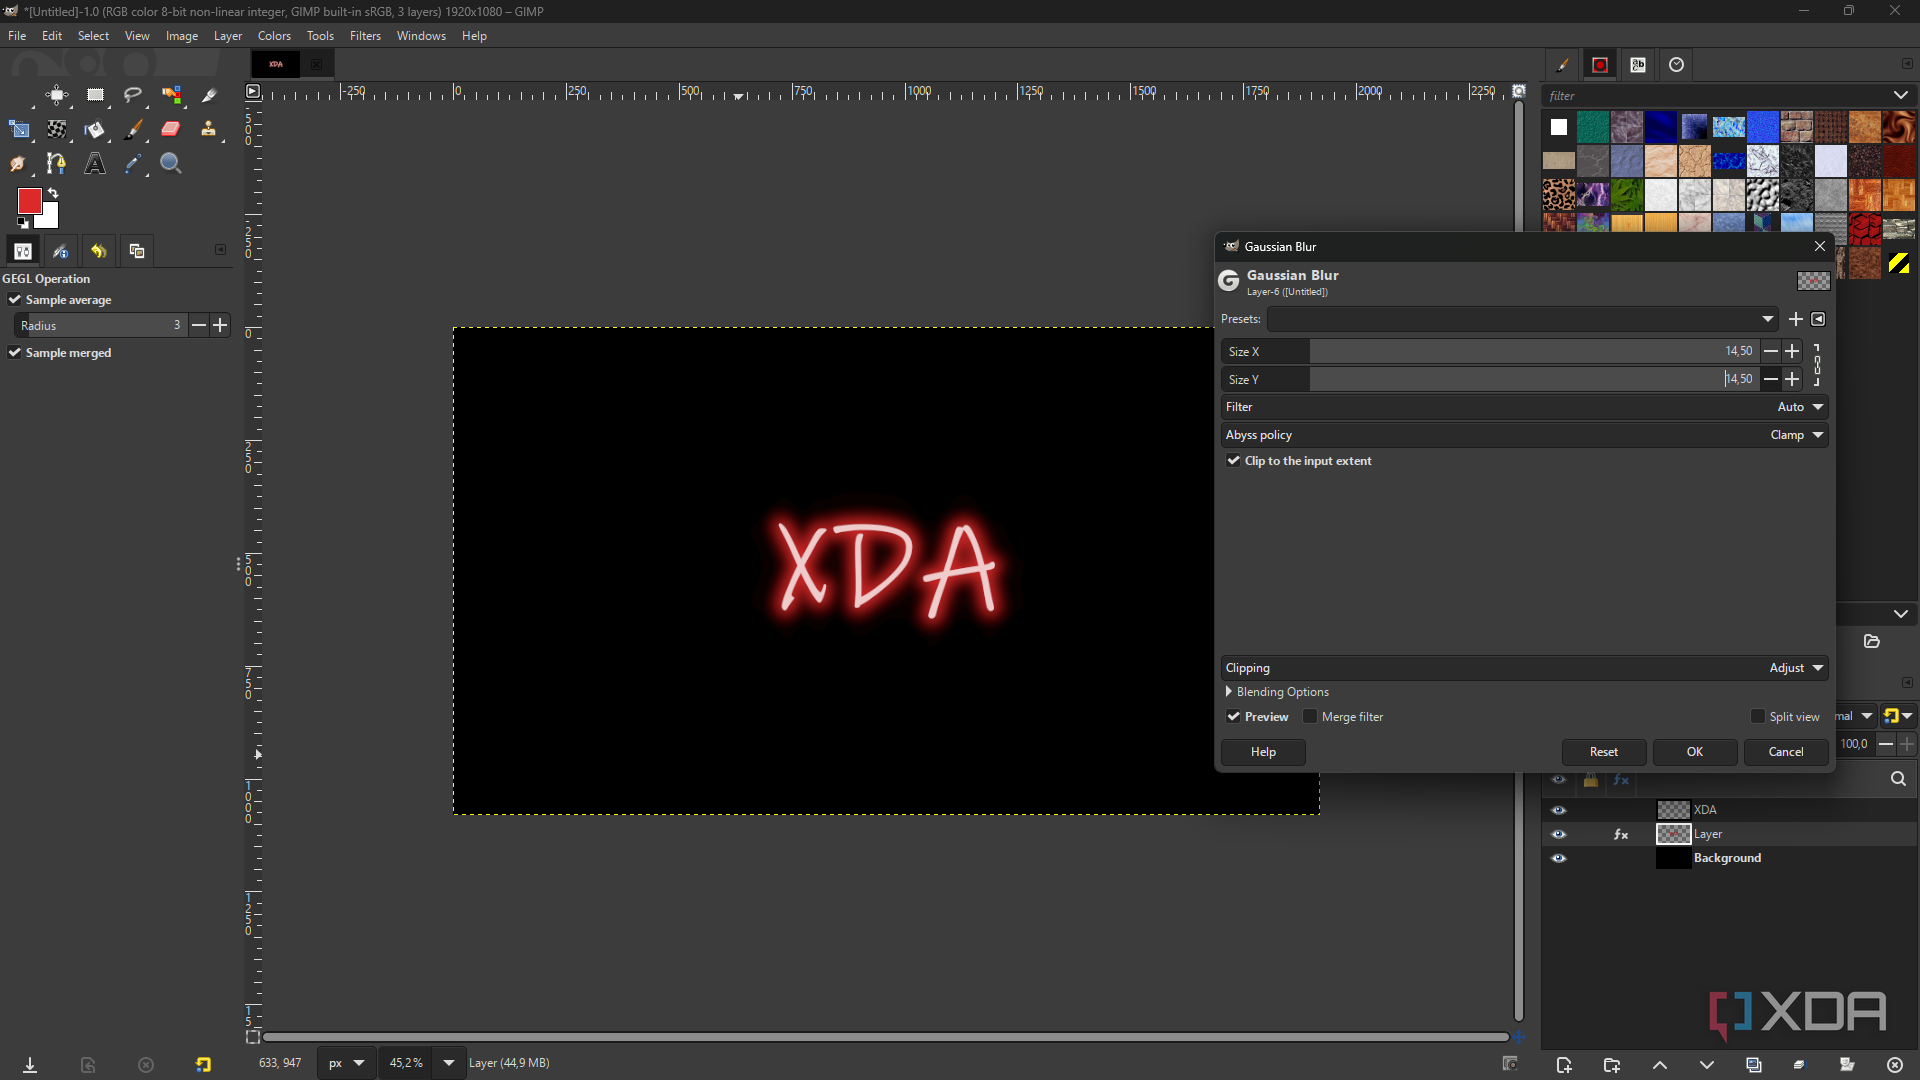Click OK in Gaussian Blur dialog
Image resolution: width=1920 pixels, height=1080 pixels.
tap(1695, 752)
